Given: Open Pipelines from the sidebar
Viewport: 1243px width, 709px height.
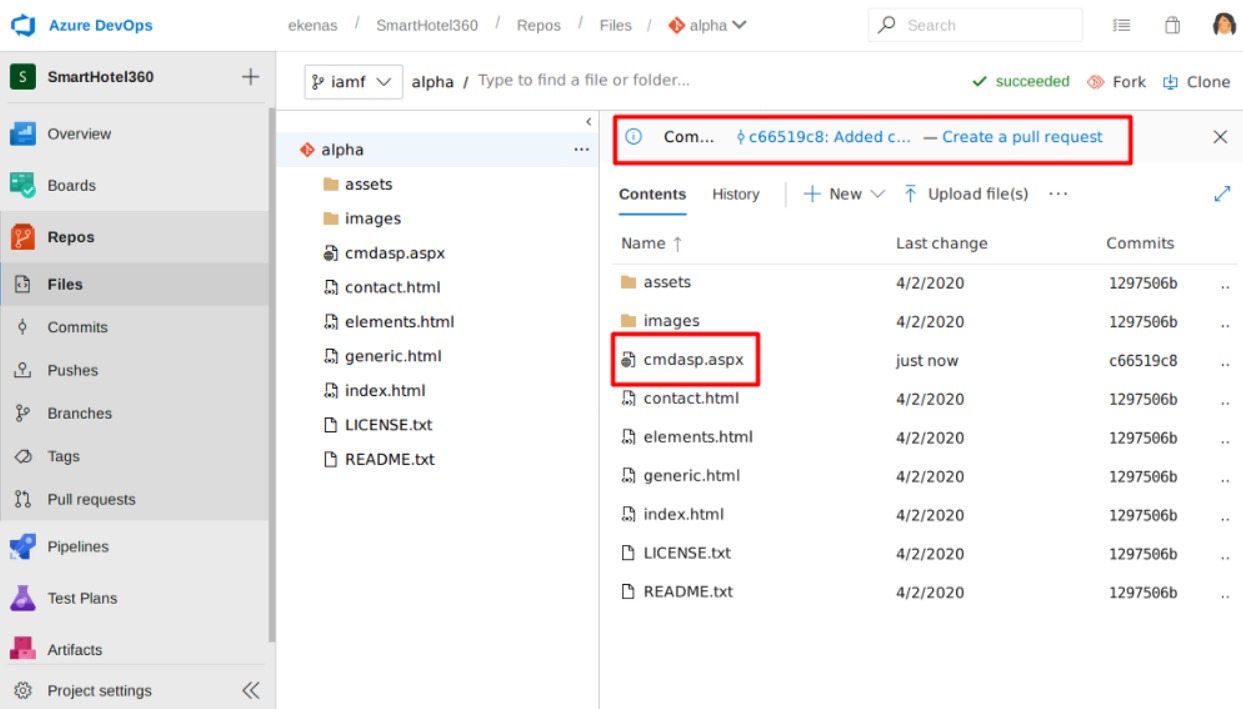Looking at the screenshot, I should pos(78,547).
